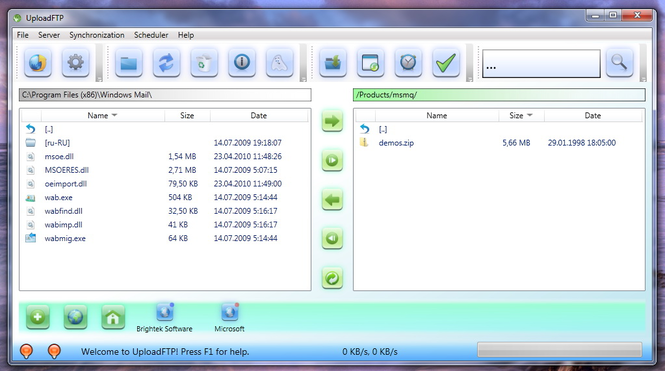Sort remote files by Name column header
The image size is (665, 371).
437,115
